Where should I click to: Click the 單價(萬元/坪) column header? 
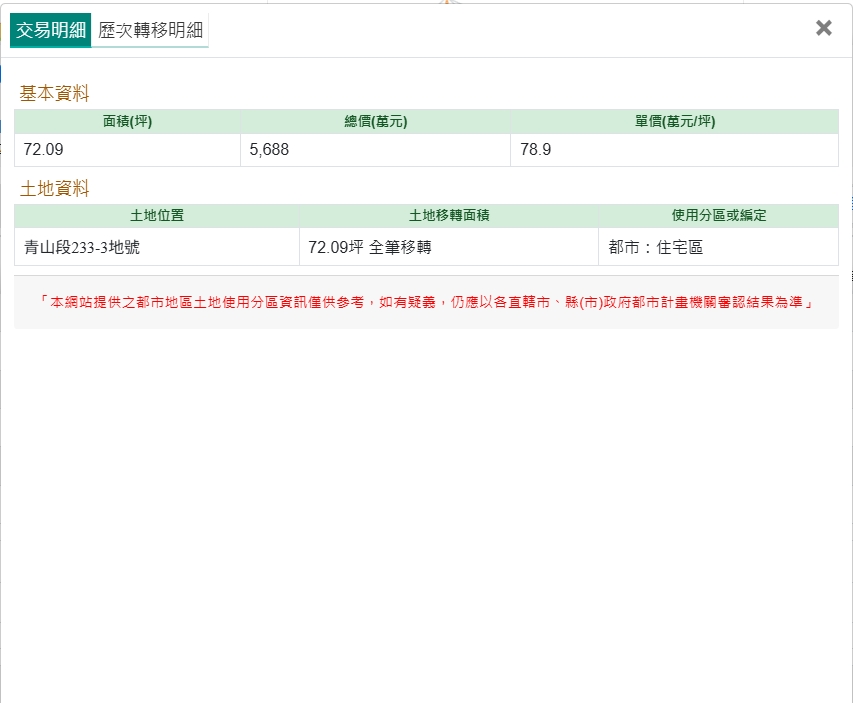click(x=674, y=122)
